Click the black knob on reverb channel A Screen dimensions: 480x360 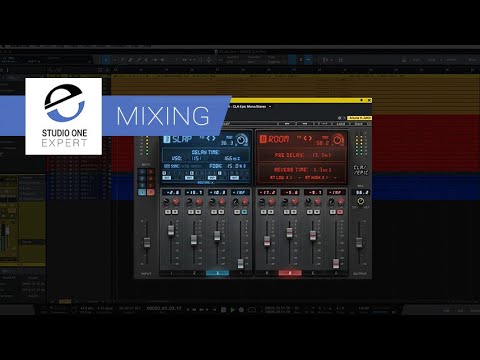262,202
